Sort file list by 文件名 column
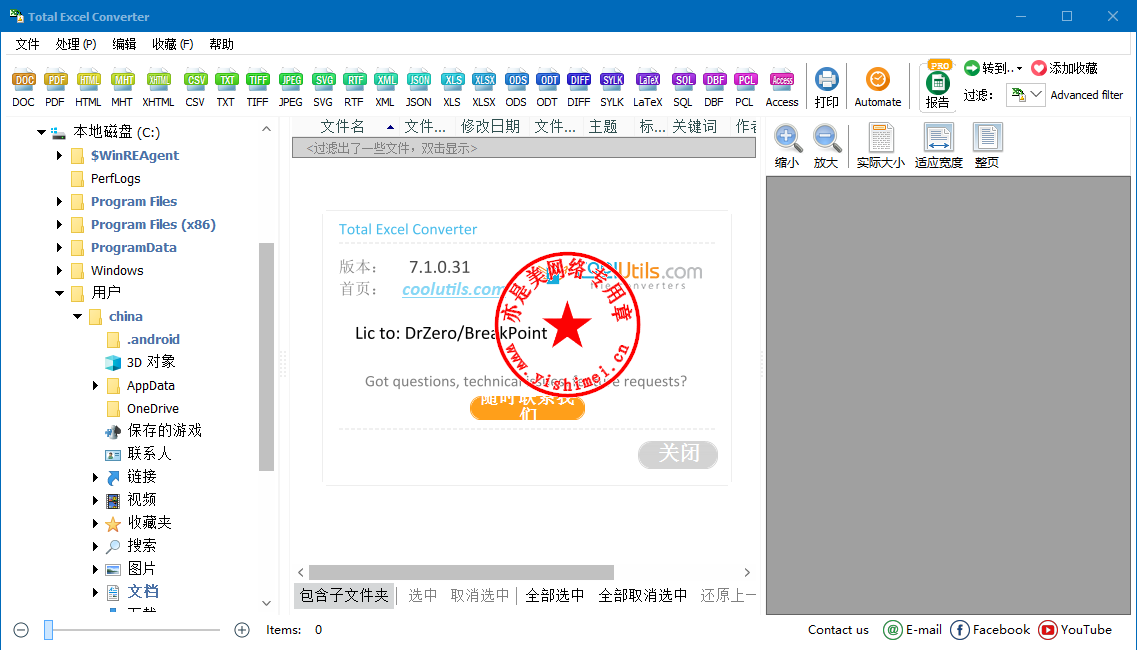The height and width of the screenshot is (650, 1137). point(343,127)
